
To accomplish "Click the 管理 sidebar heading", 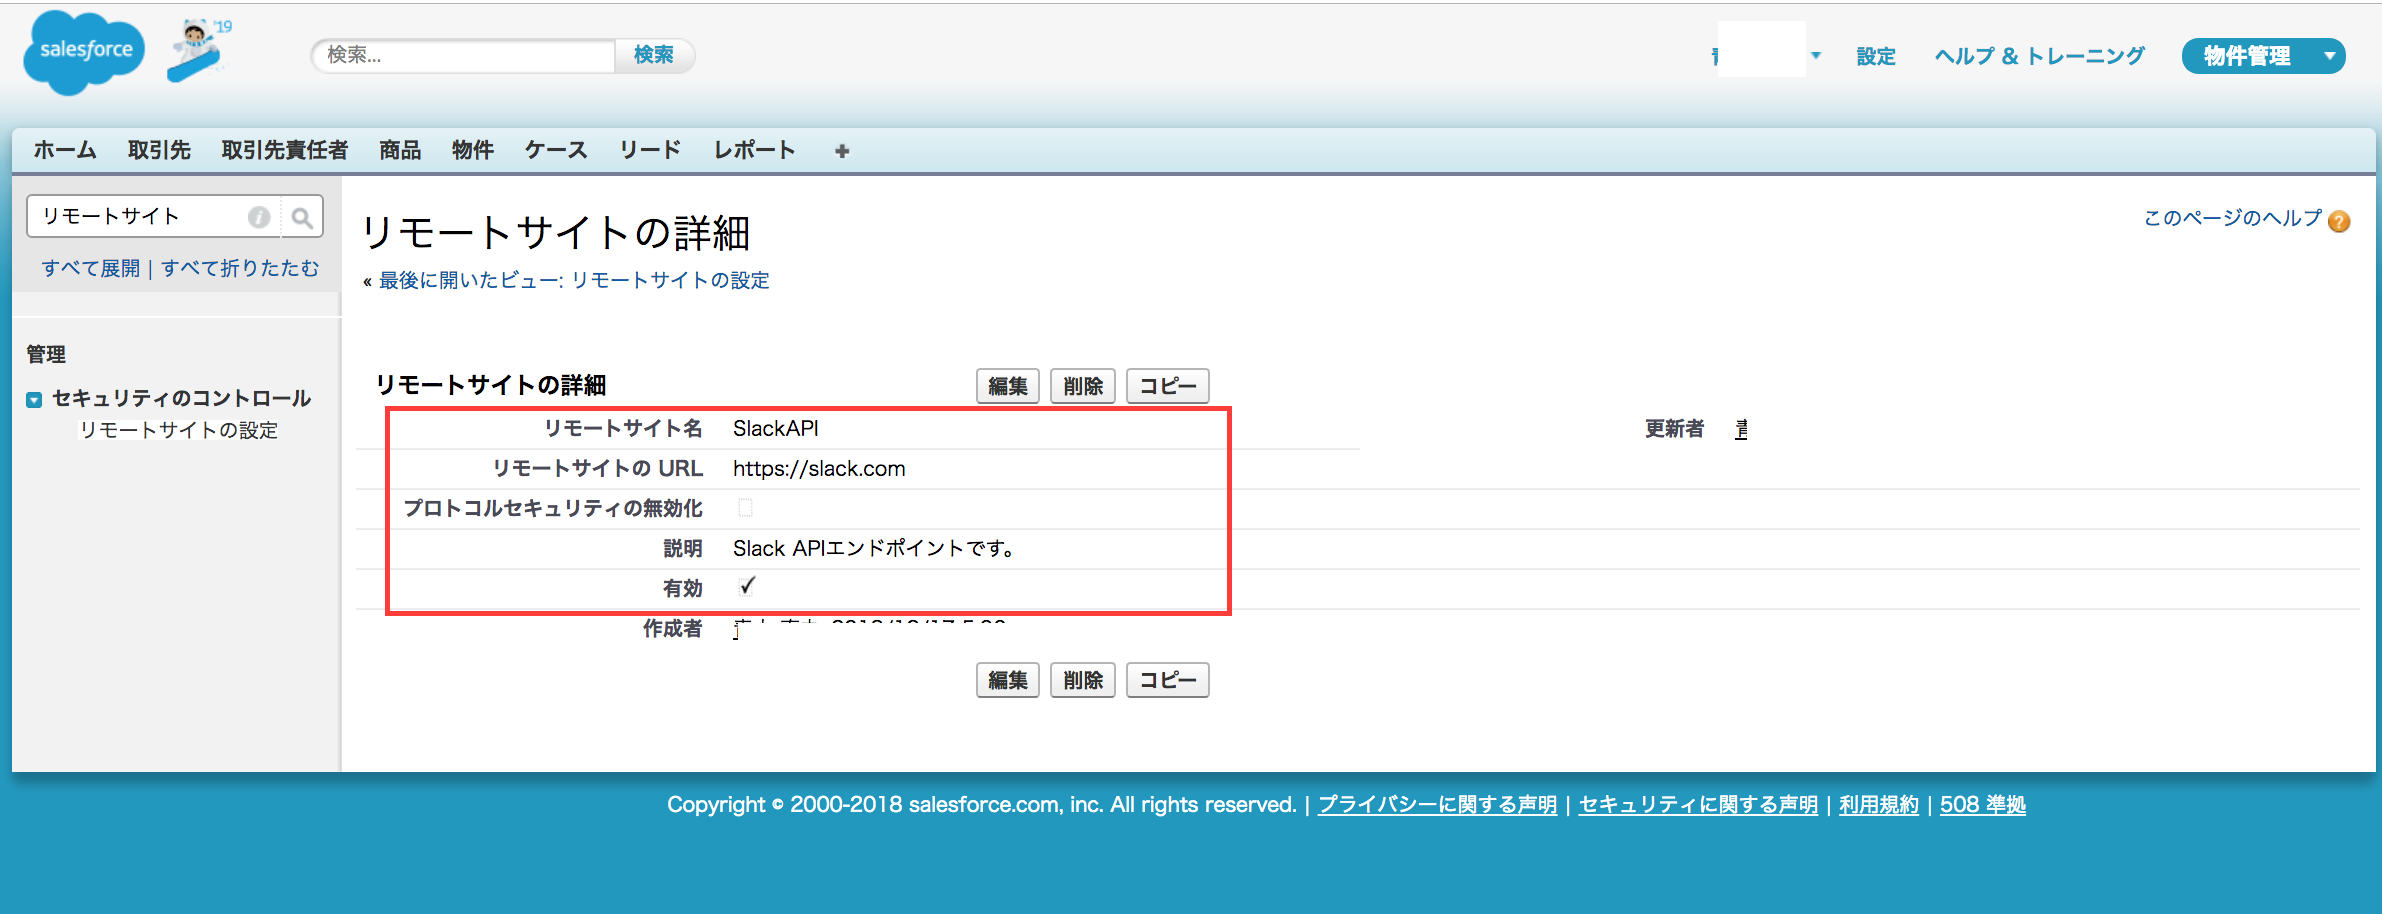I will click(x=46, y=354).
